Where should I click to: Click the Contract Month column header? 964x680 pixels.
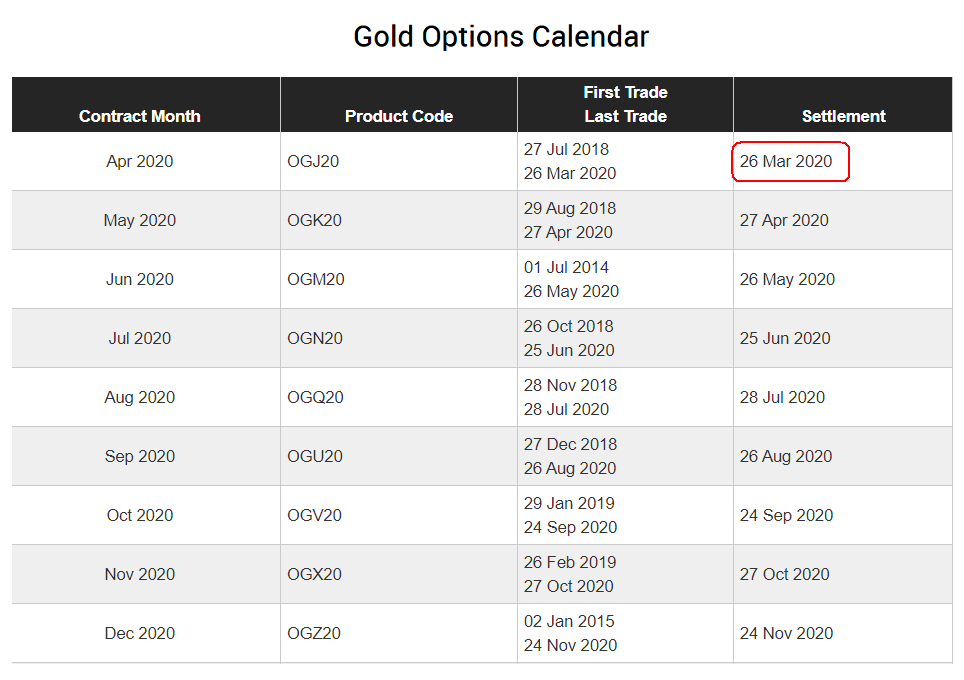[140, 116]
